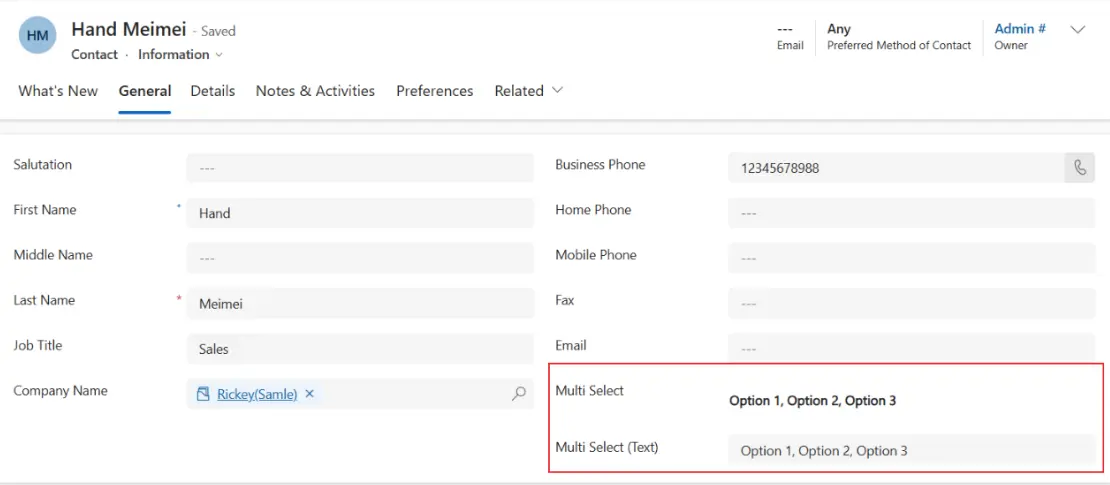Click the empty Middle Name field
Screen dimensions: 1110x485
360,258
